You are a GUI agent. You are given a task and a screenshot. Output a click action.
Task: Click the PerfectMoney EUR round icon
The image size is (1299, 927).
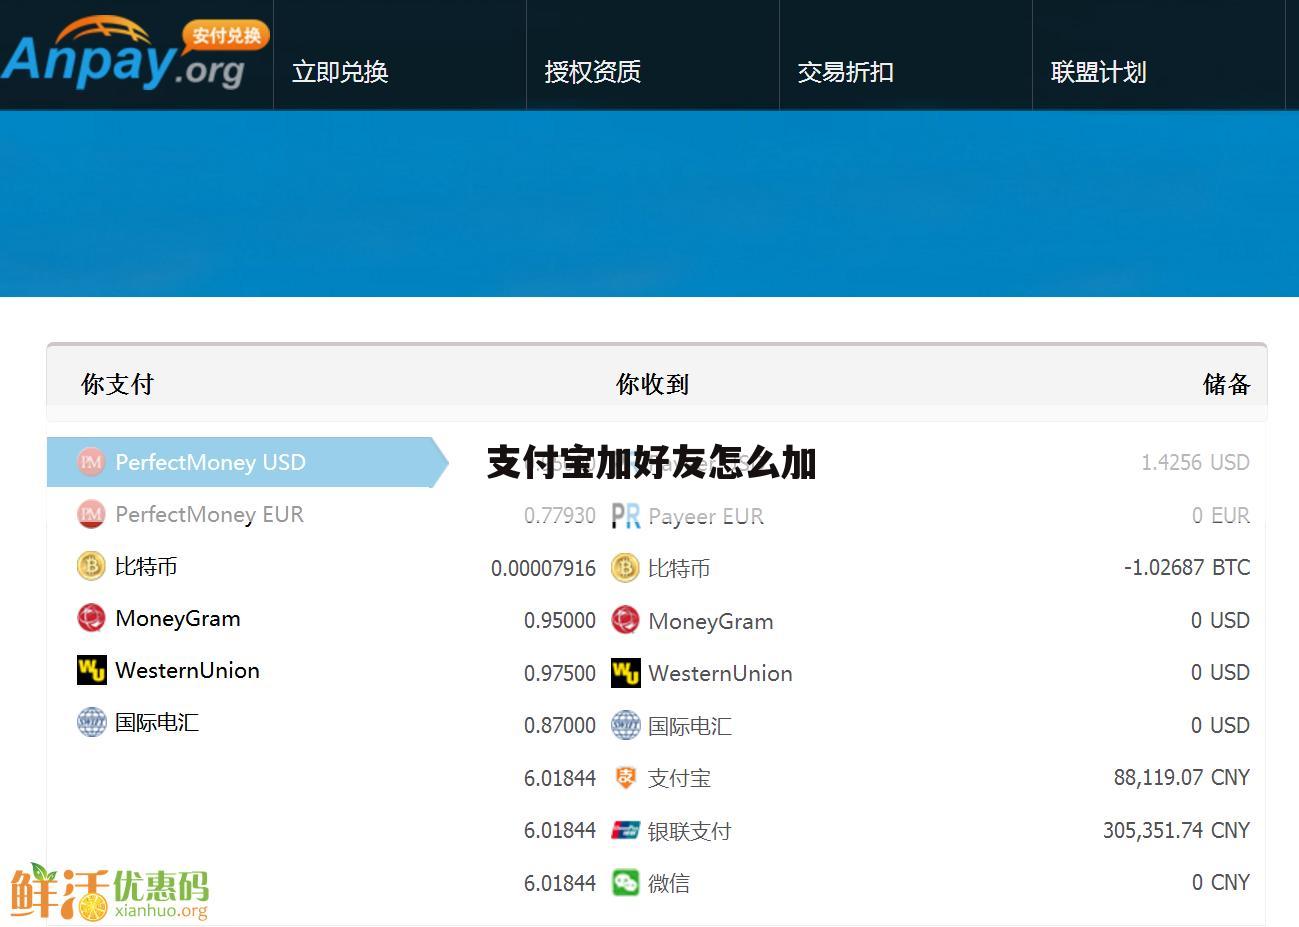[x=91, y=514]
